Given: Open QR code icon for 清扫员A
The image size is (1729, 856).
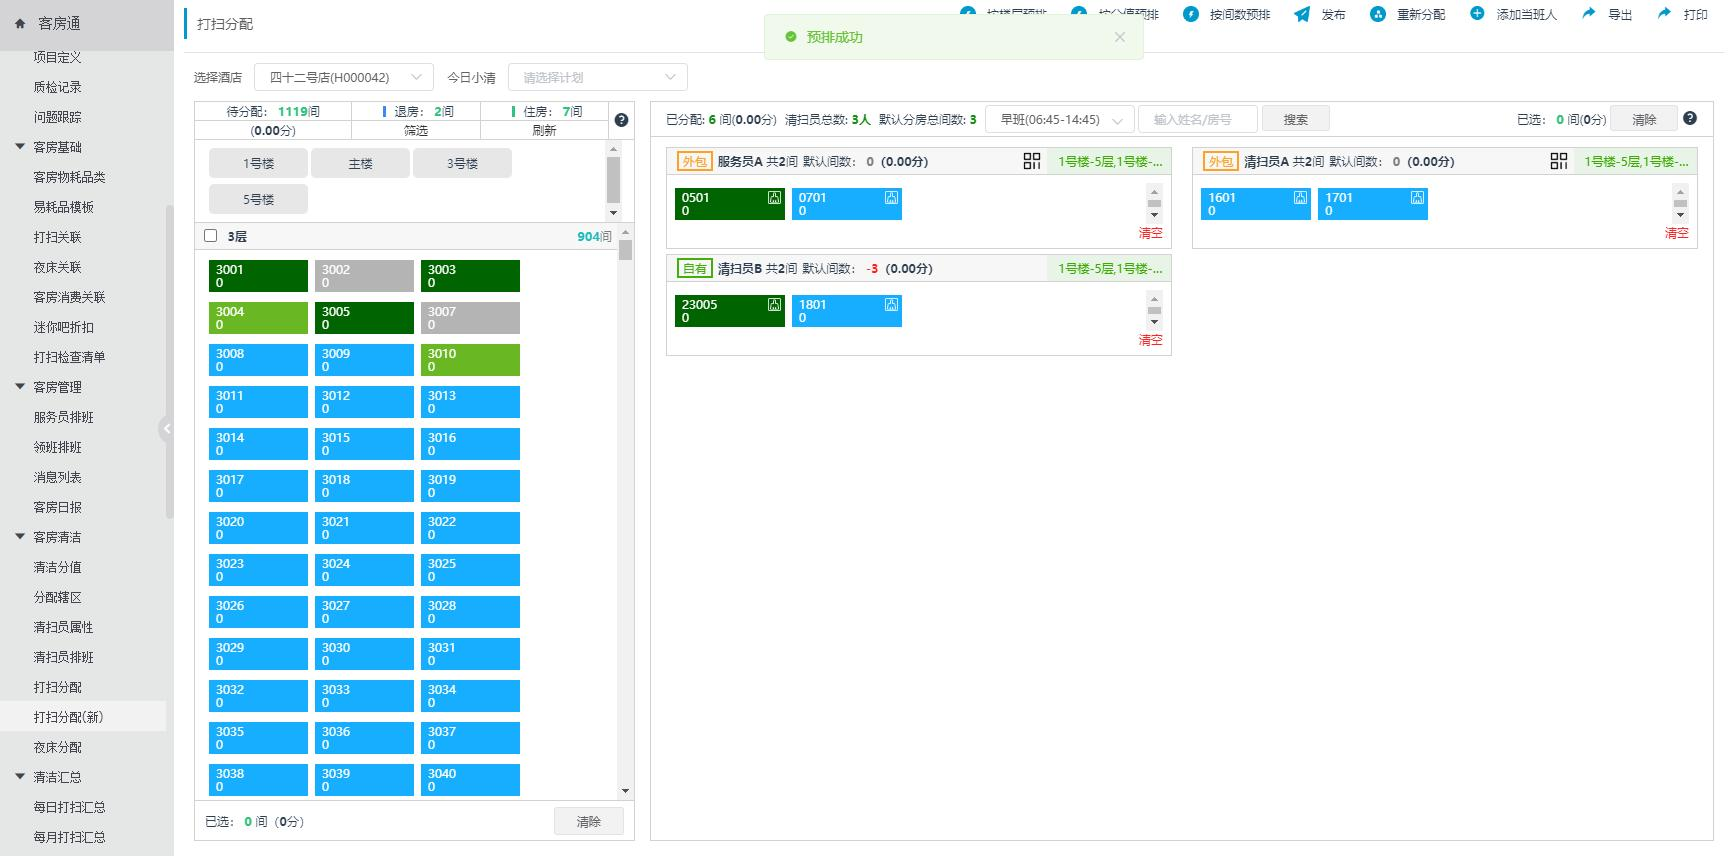Looking at the screenshot, I should click(x=1559, y=161).
